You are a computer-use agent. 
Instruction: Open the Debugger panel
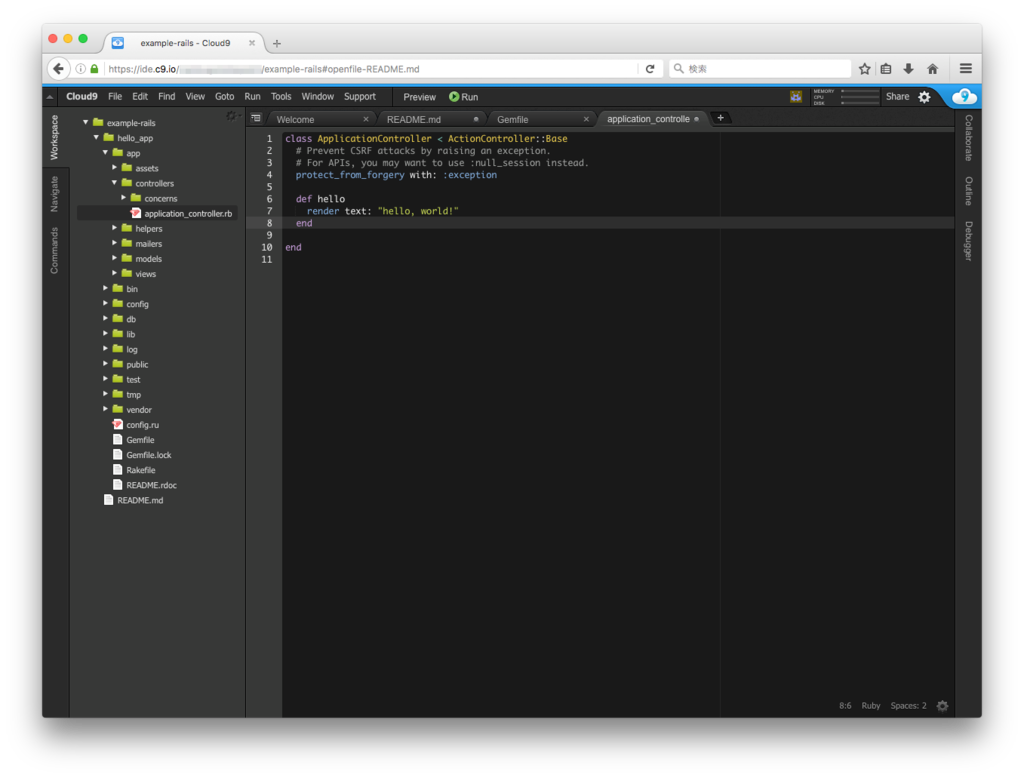click(968, 241)
